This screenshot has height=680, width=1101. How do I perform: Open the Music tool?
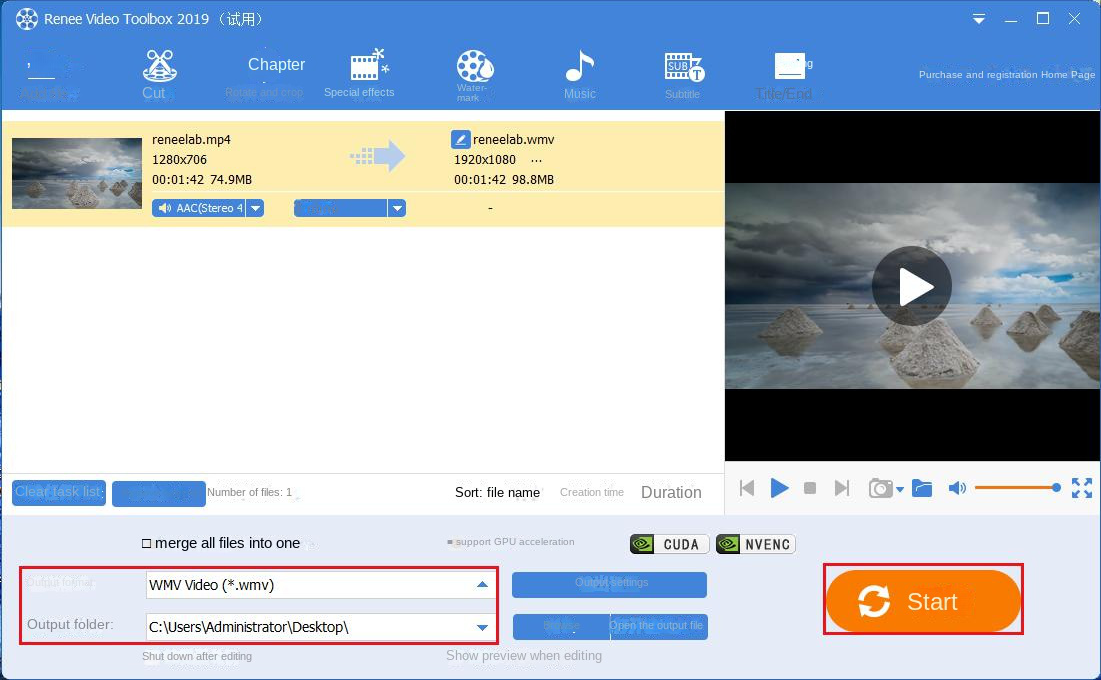pyautogui.click(x=580, y=74)
